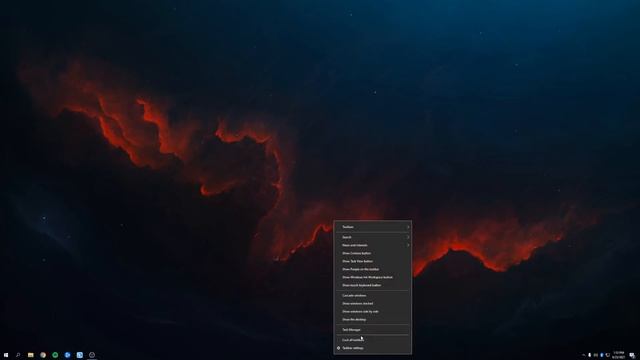Open Taskbar settings from context menu
Screen dimensions: 640x360
373,348
